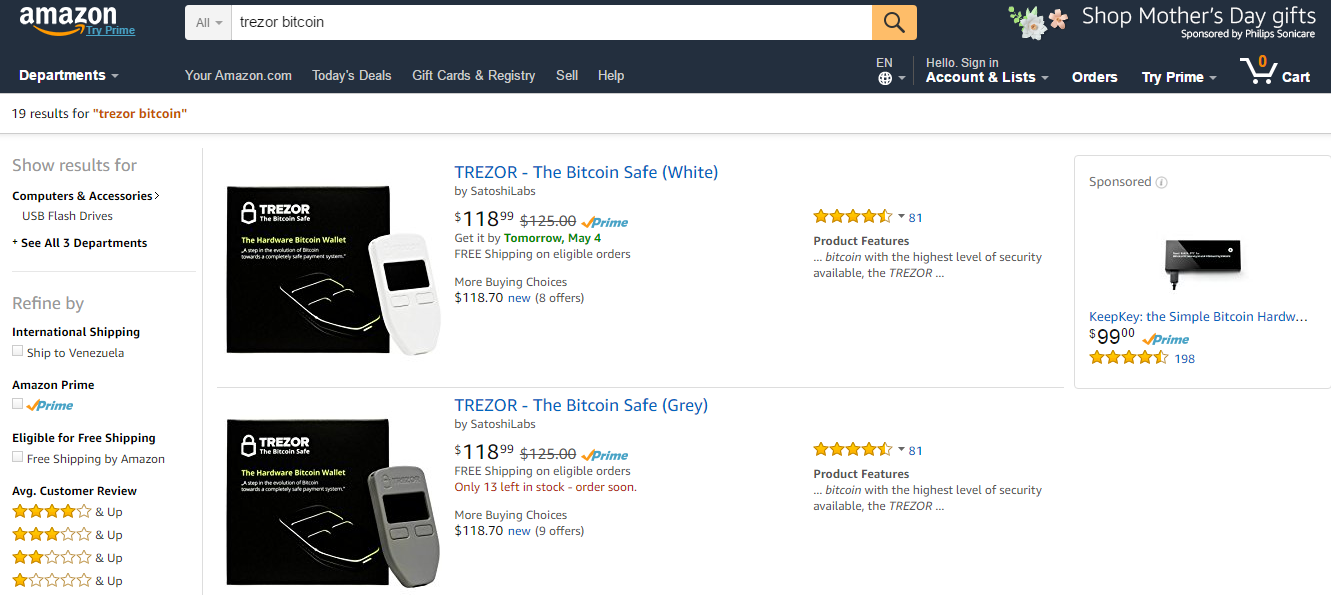Open the rating dropdown arrow for the White TREZOR
The image size is (1331, 595).
tap(901, 216)
